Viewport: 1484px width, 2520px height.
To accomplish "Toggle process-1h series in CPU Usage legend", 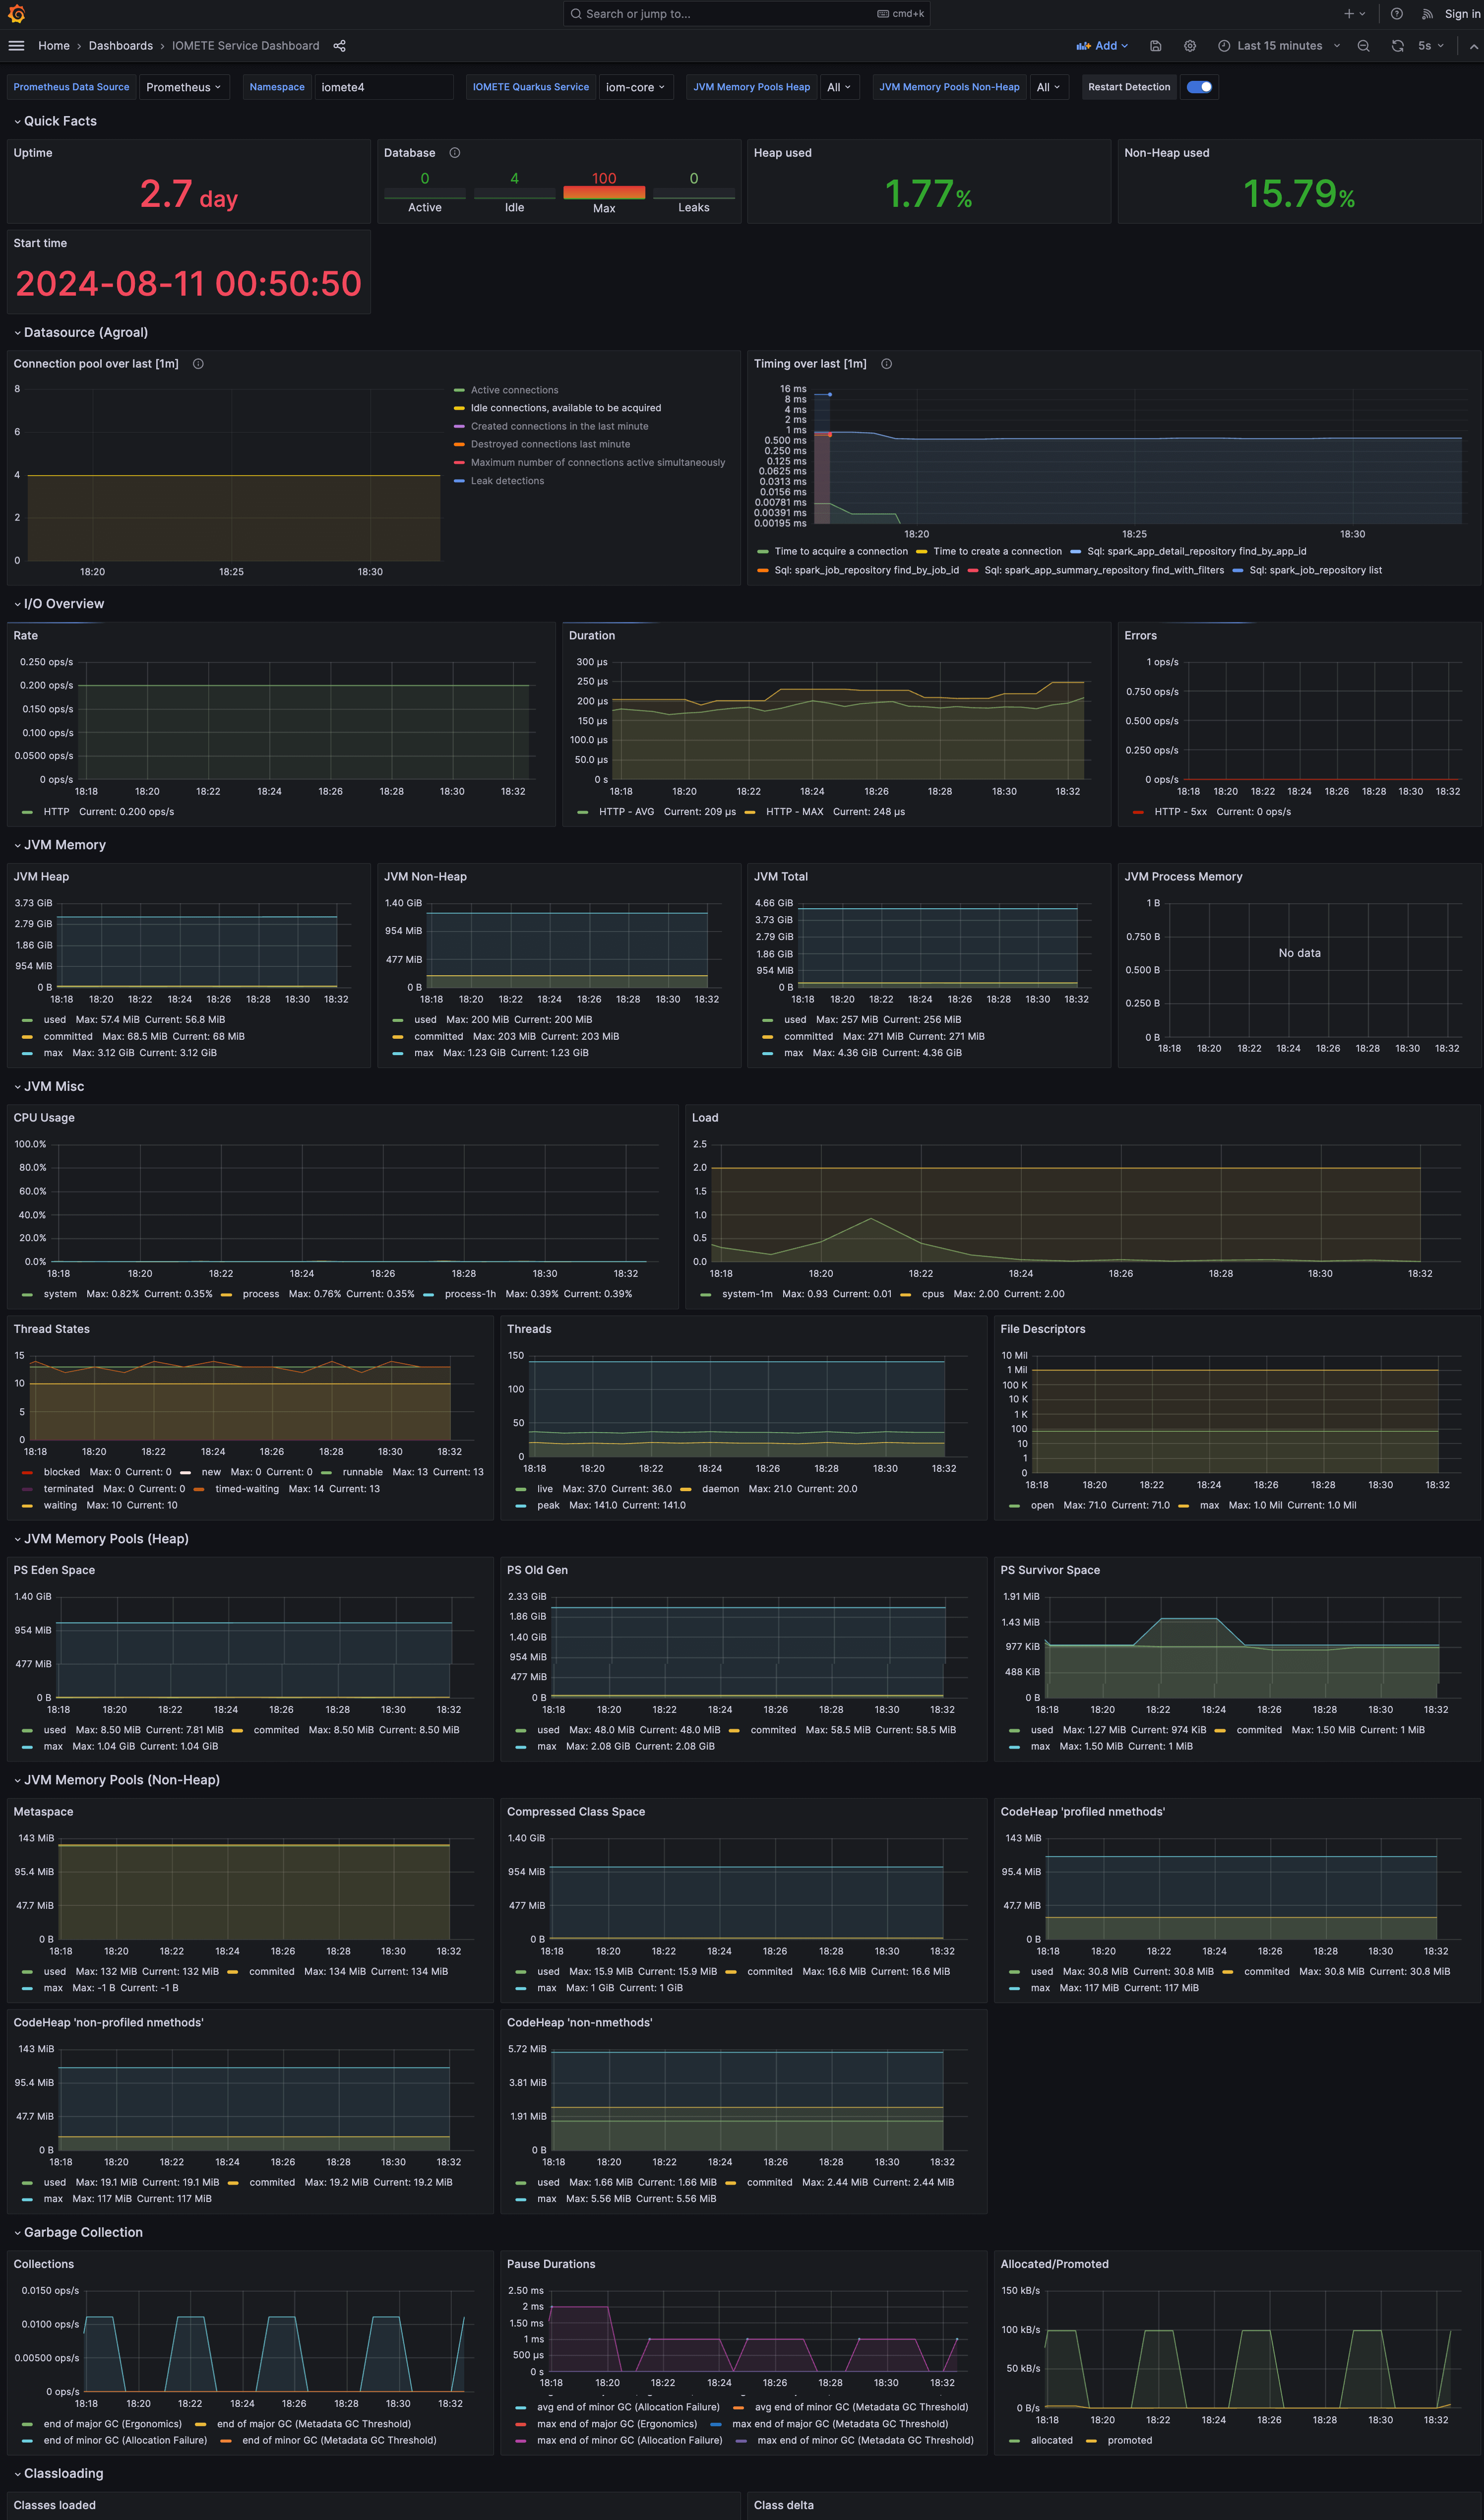I will coord(470,1294).
